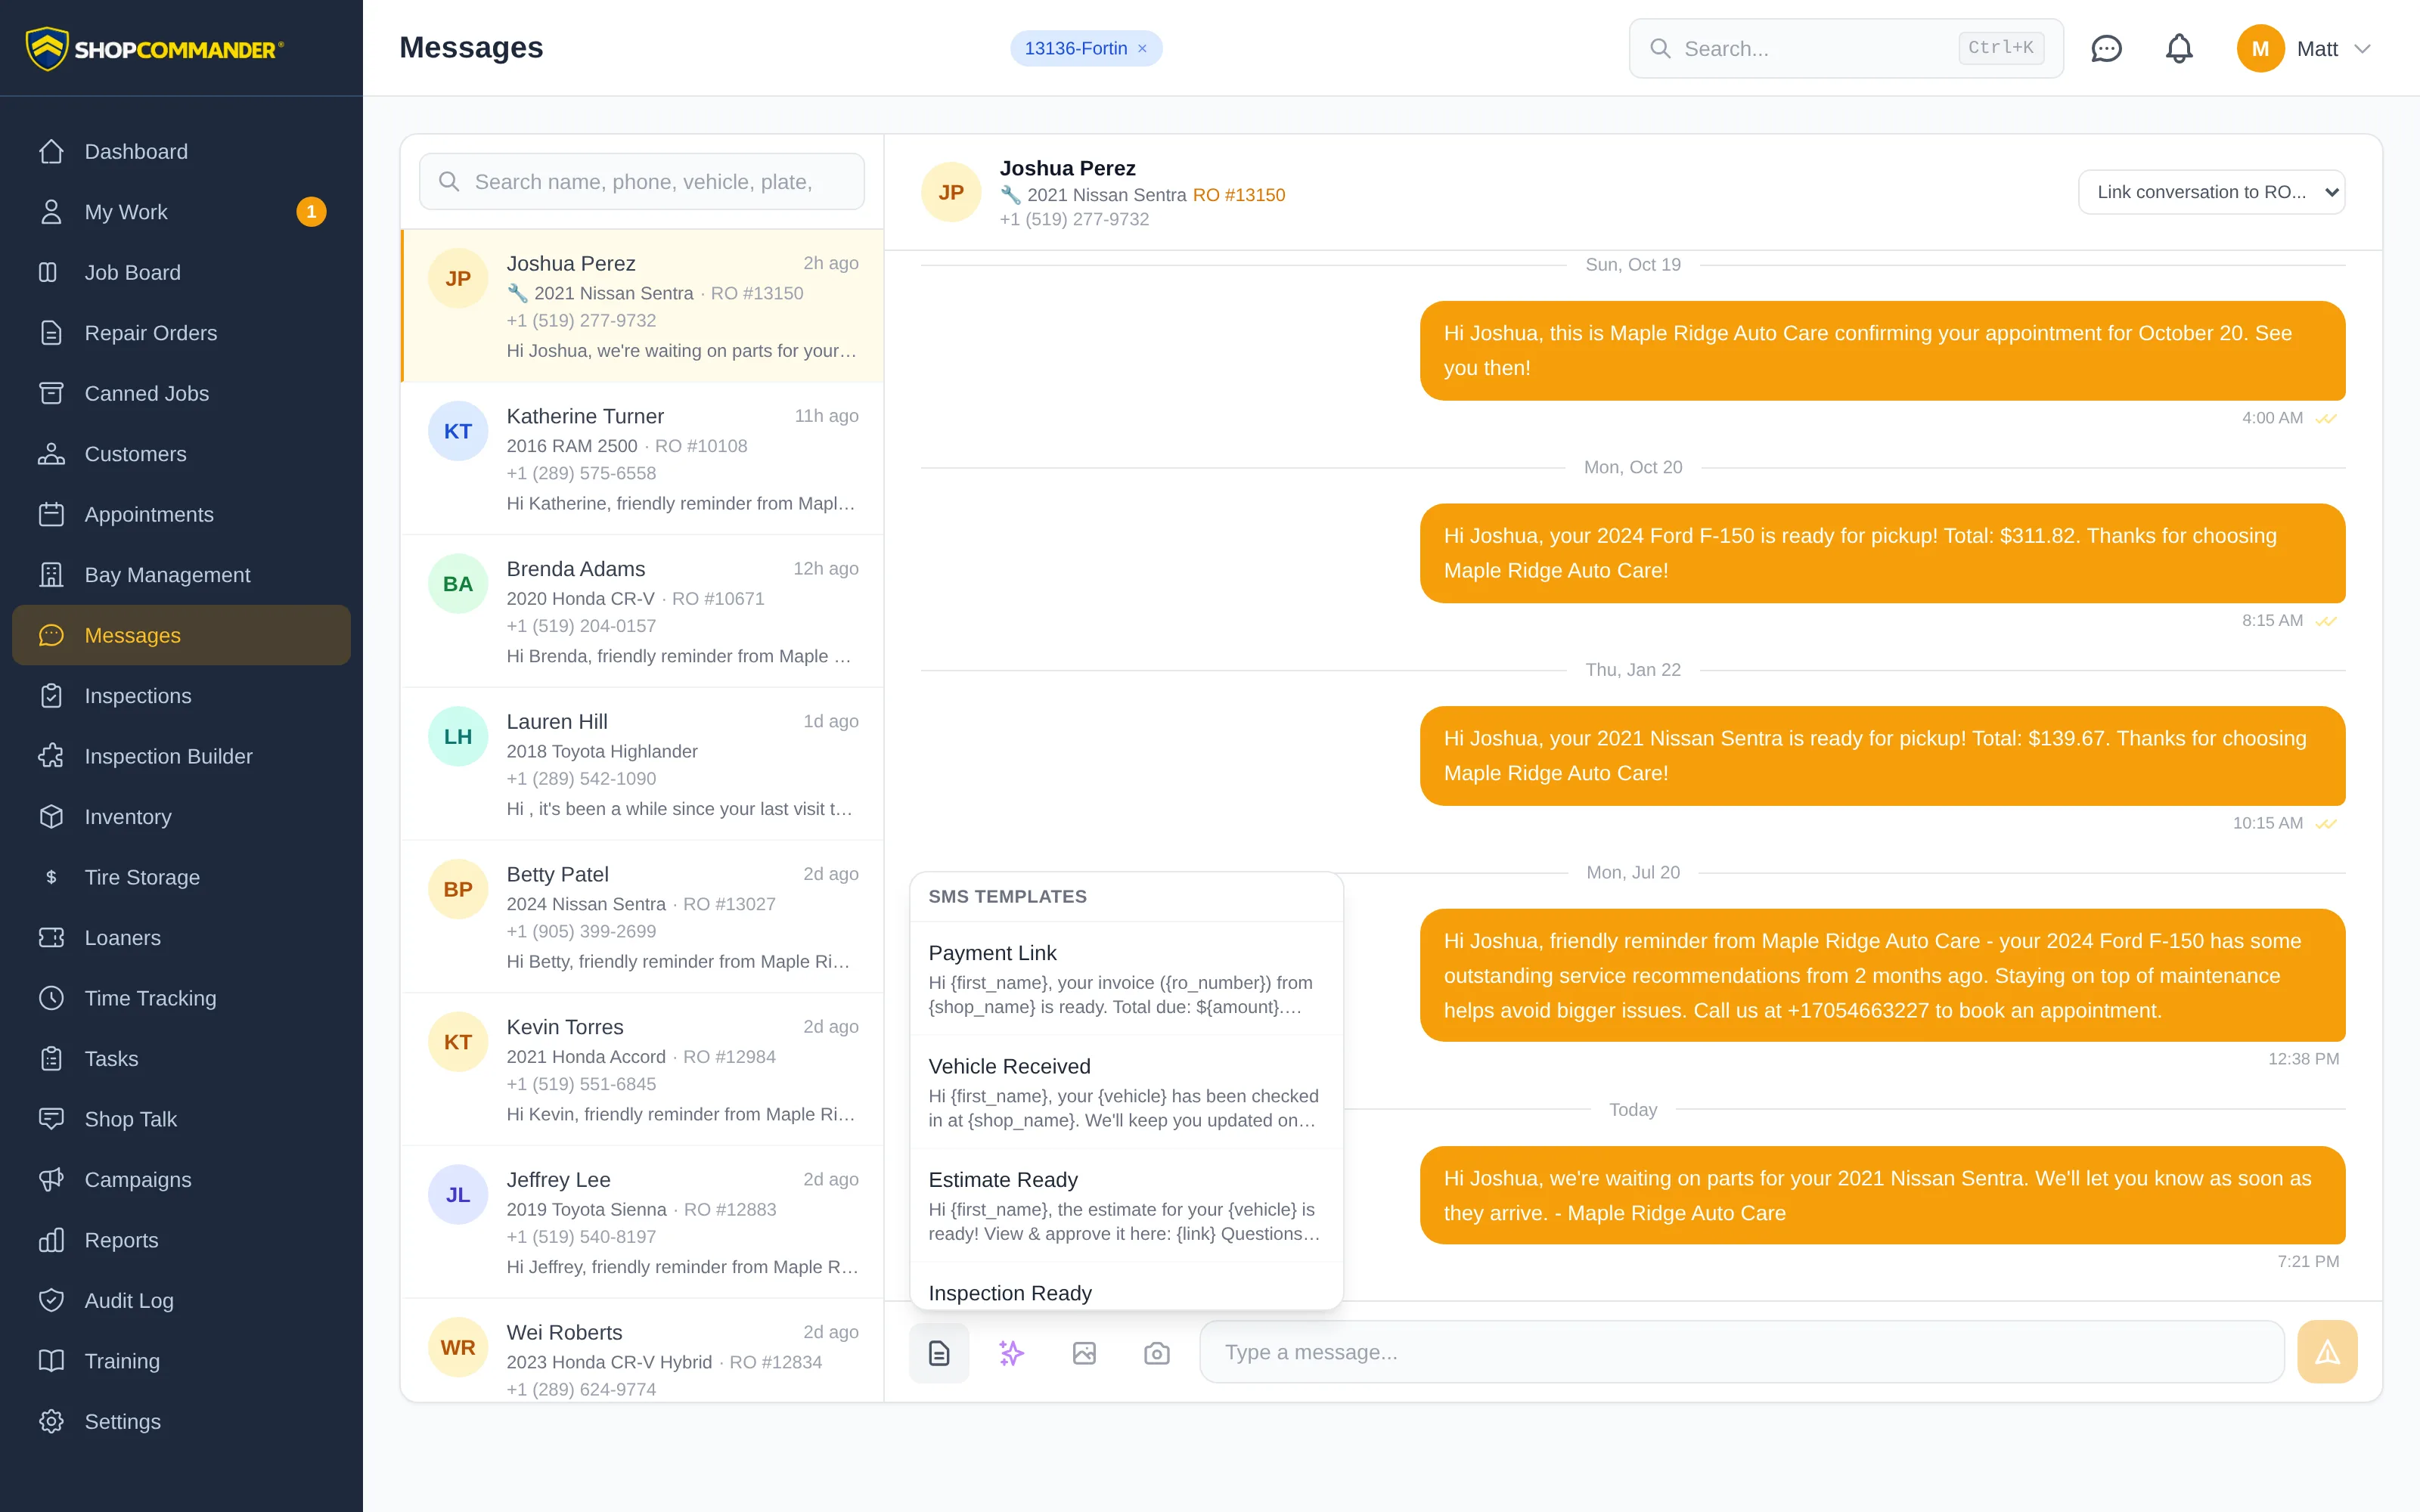Open Wei Roberts conversation
Screen dimensions: 2420x1512
(642, 1351)
